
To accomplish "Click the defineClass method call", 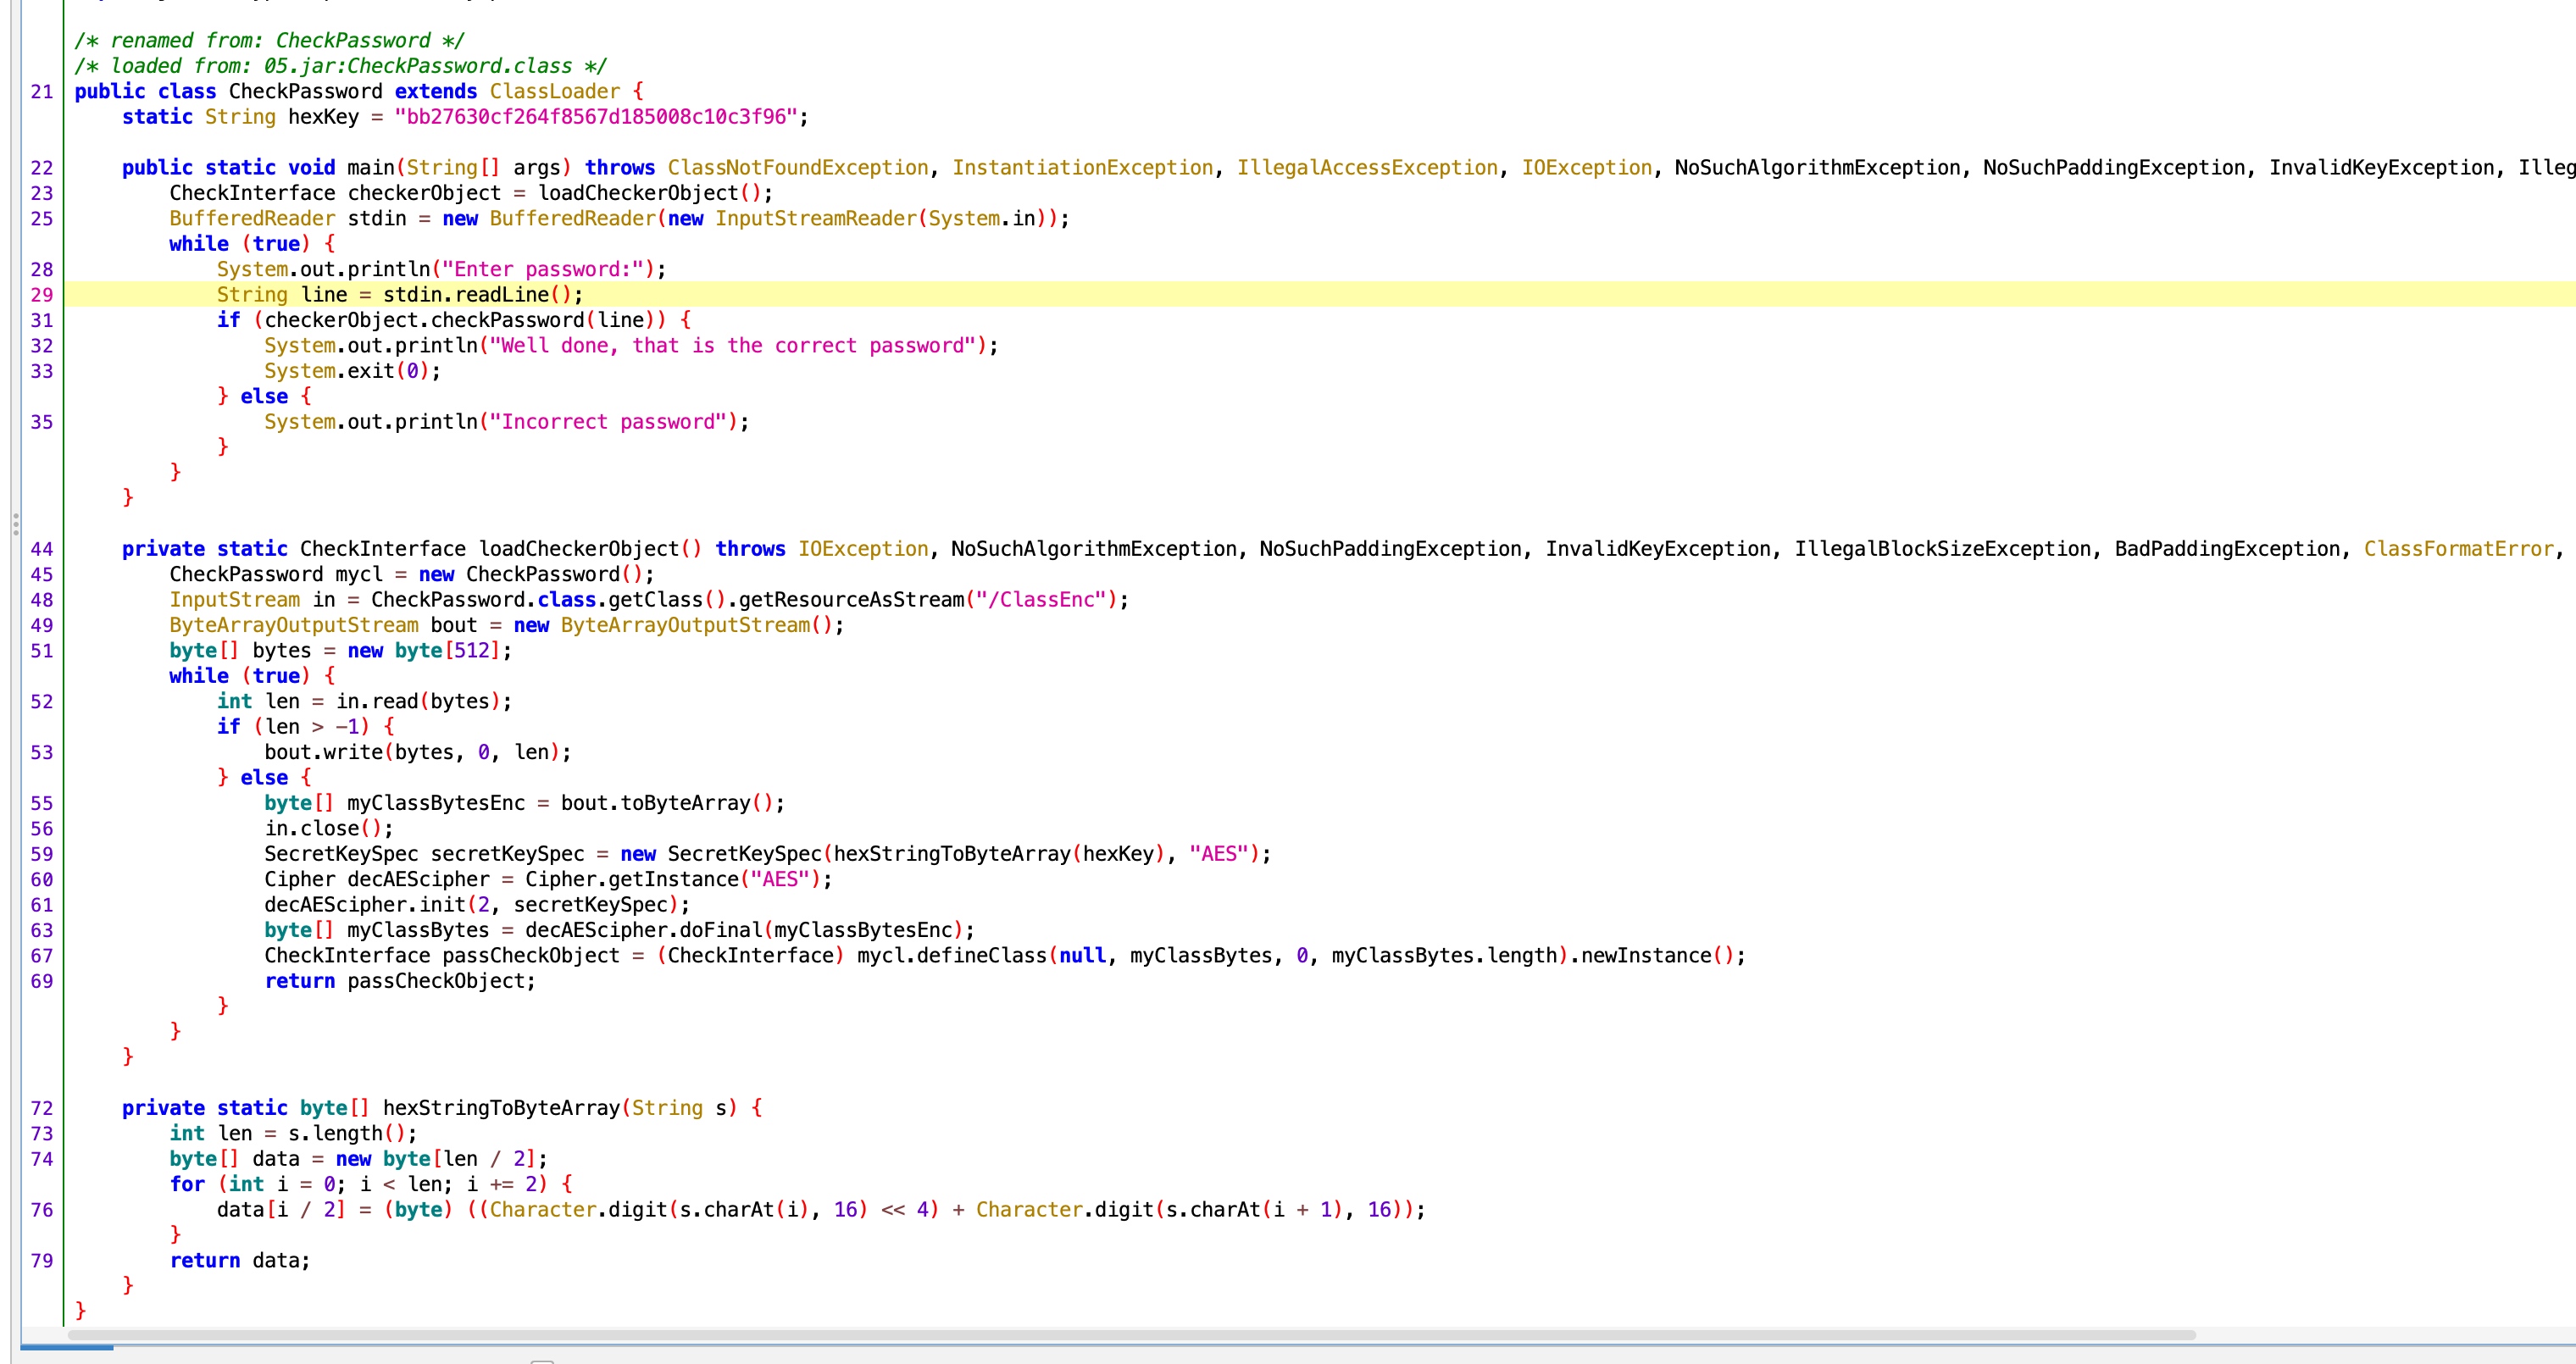I will pyautogui.click(x=980, y=956).
